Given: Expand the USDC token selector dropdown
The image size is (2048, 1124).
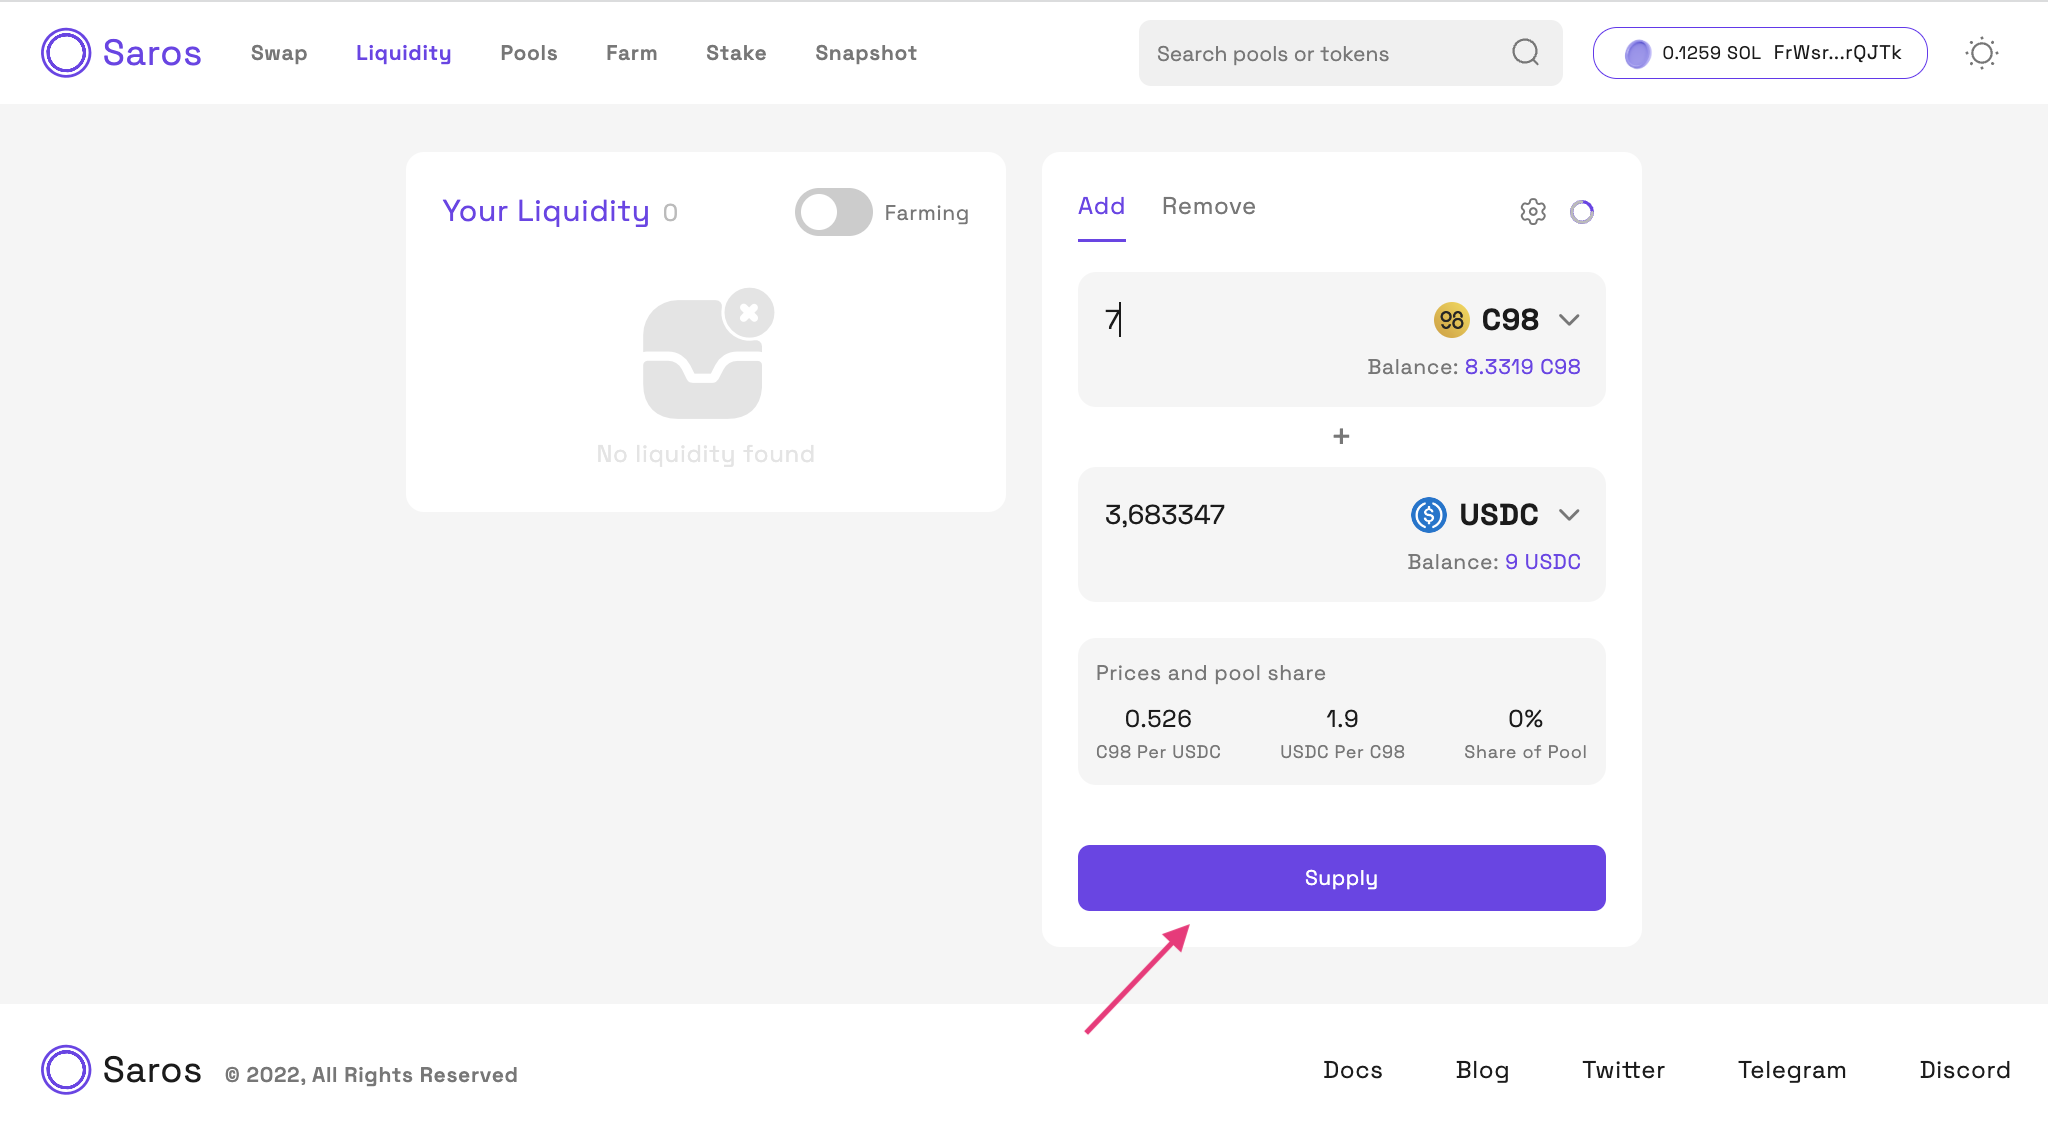Looking at the screenshot, I should 1569,515.
